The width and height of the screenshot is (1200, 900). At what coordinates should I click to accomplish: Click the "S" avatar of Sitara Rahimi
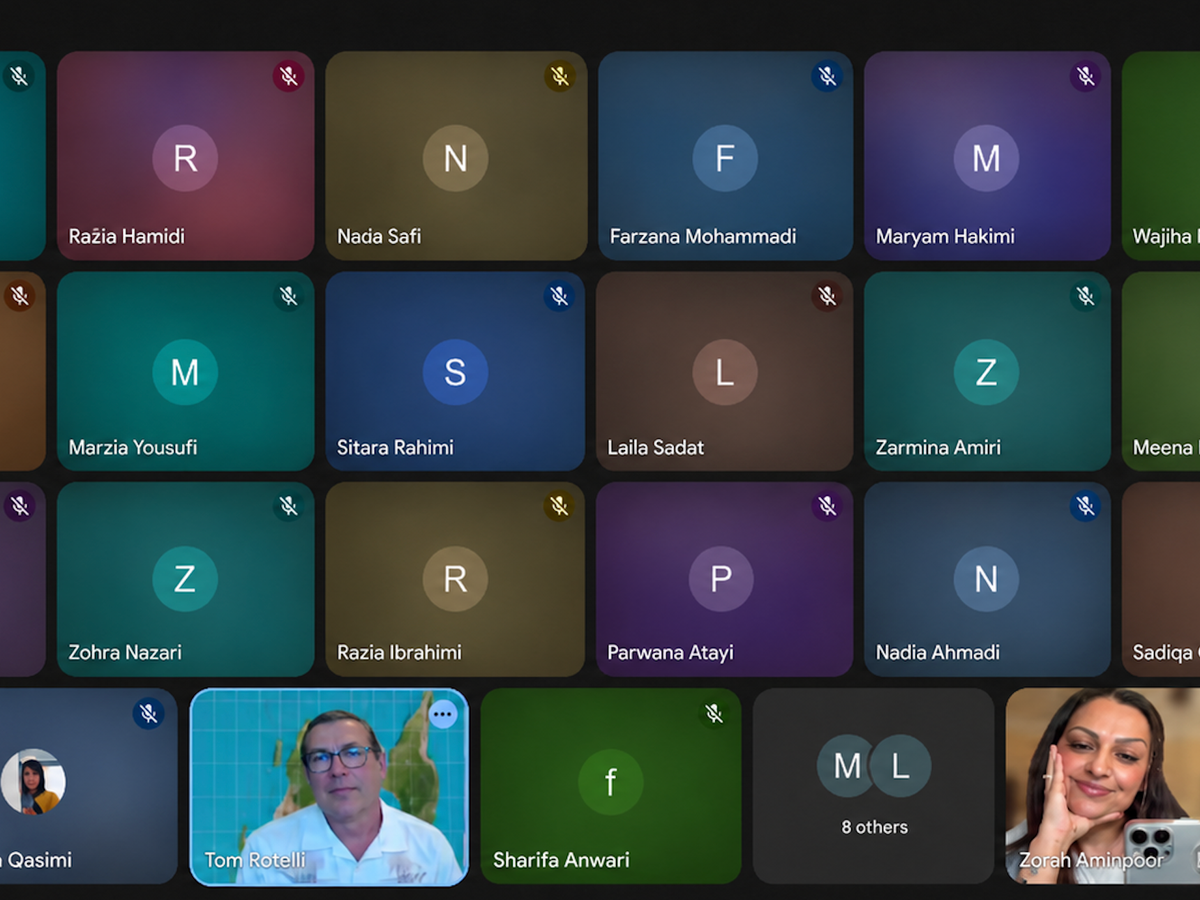point(455,372)
